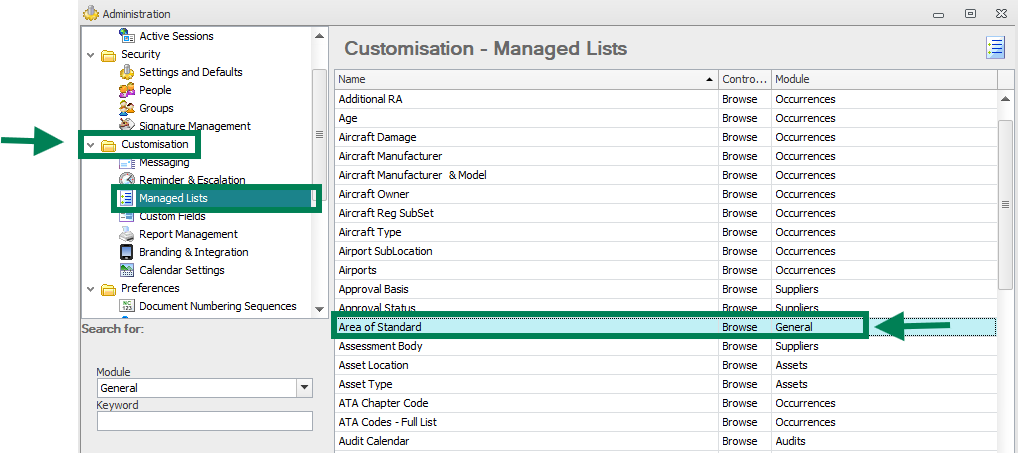This screenshot has width=1018, height=453.
Task: Click the Administration gear icon in title bar
Action: click(91, 13)
